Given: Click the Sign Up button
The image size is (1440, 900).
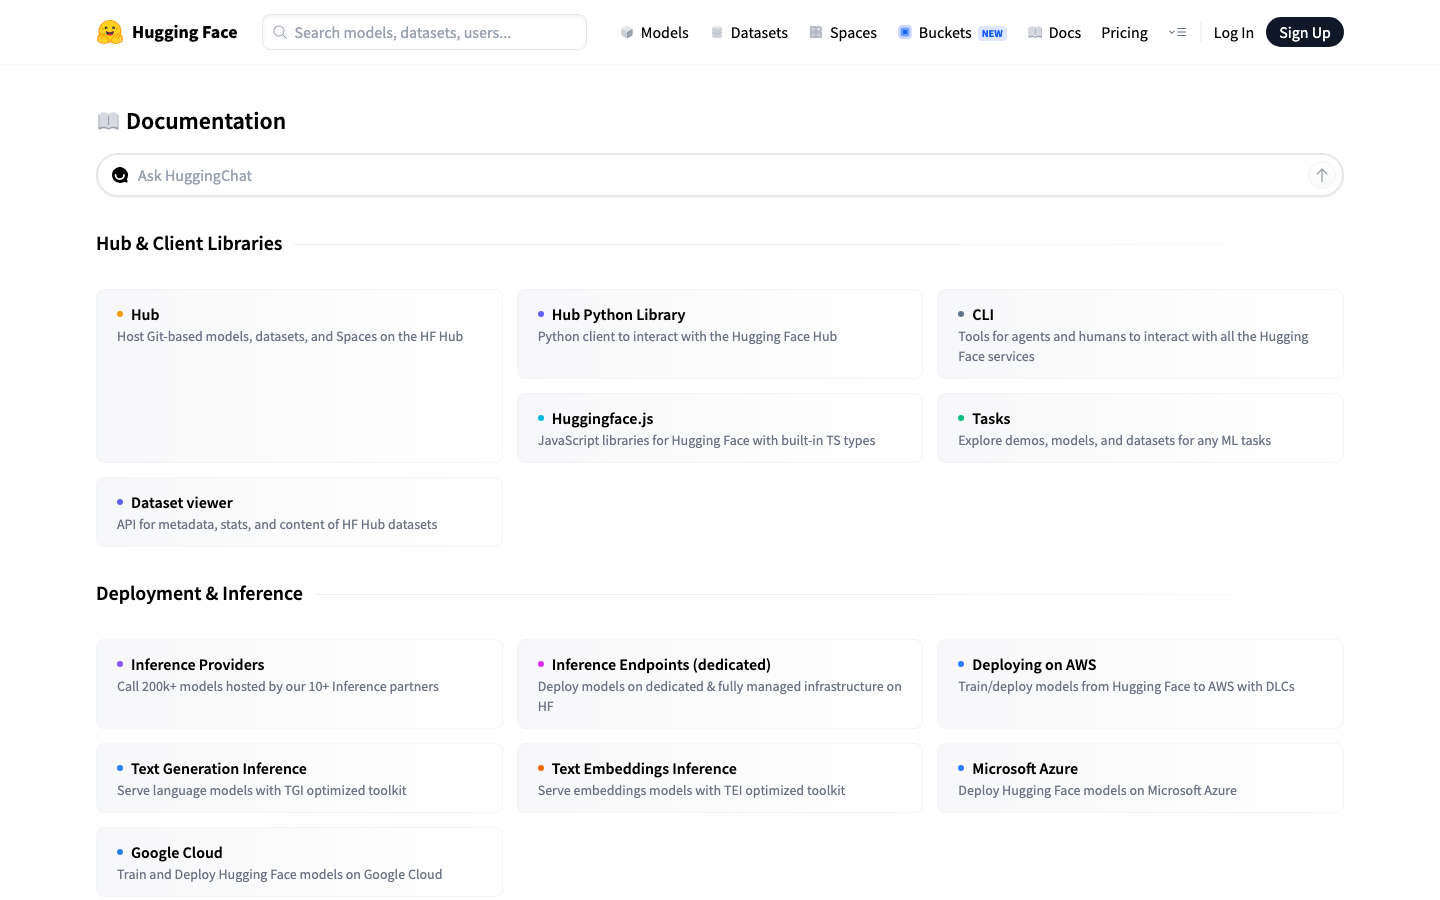Looking at the screenshot, I should point(1304,33).
